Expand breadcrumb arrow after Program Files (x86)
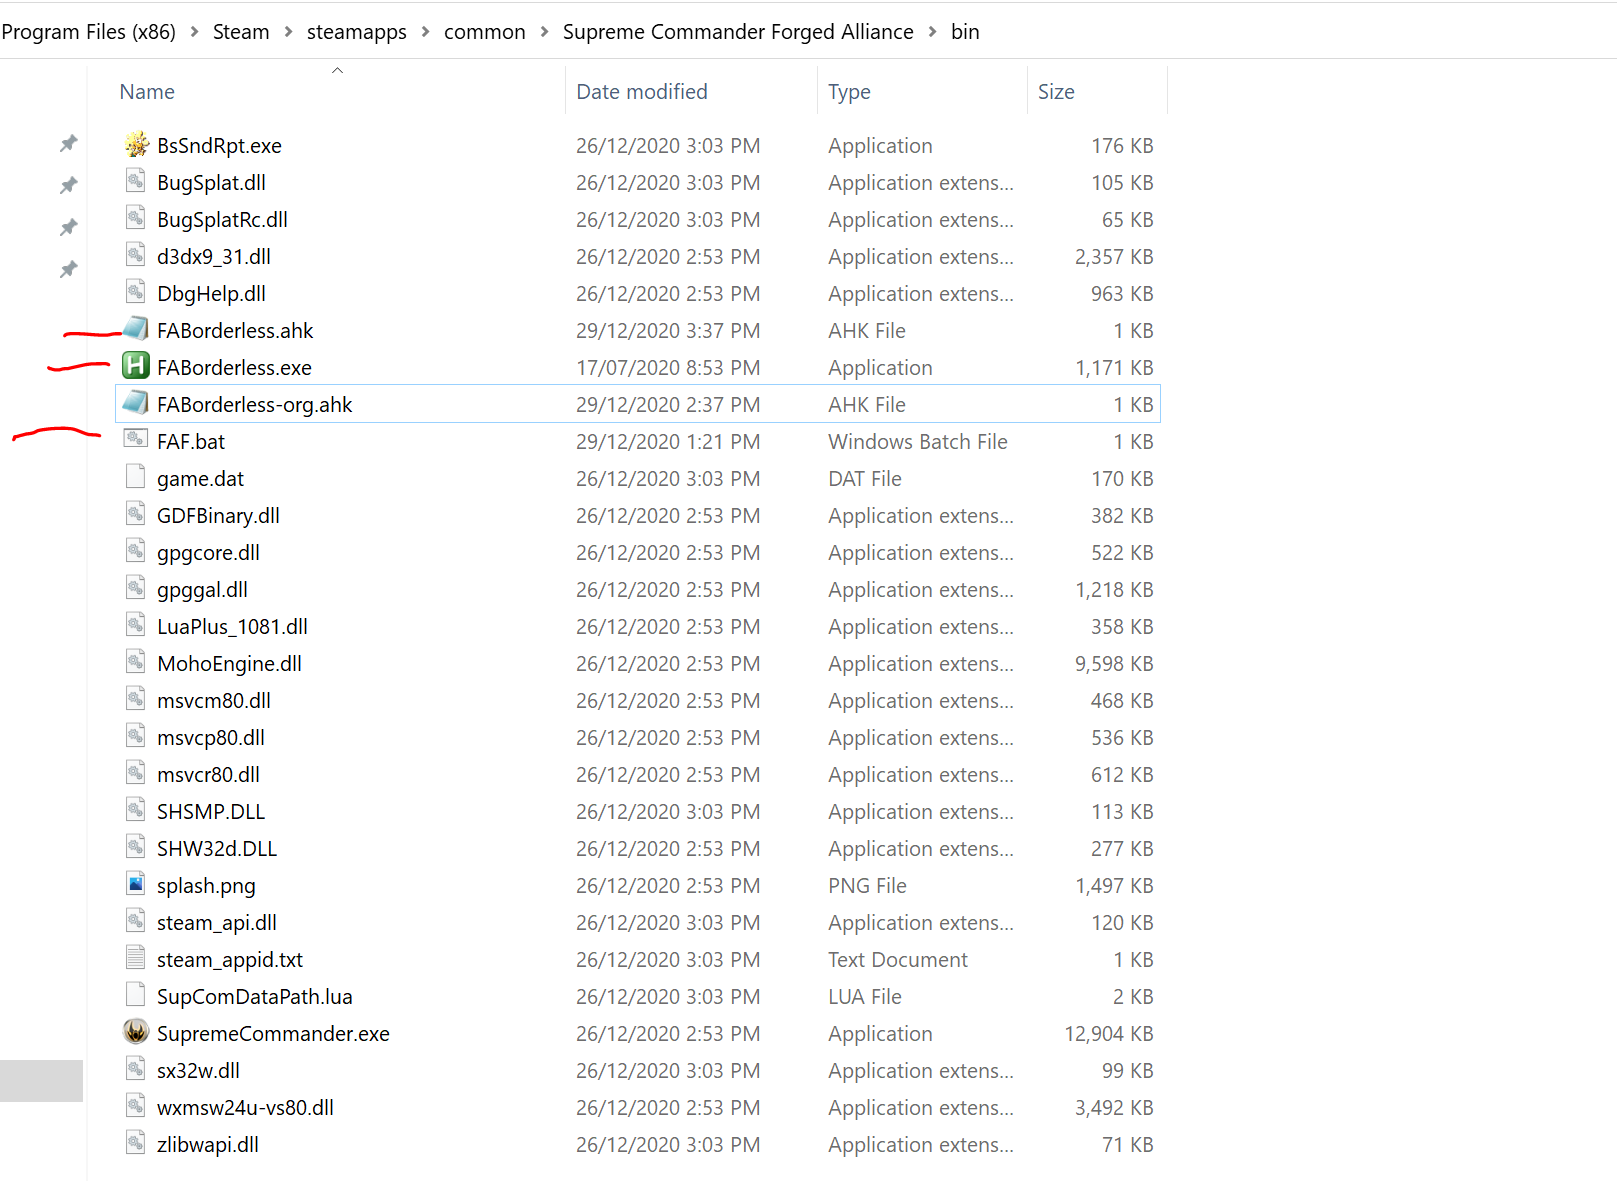1617x1181 pixels. [x=194, y=32]
